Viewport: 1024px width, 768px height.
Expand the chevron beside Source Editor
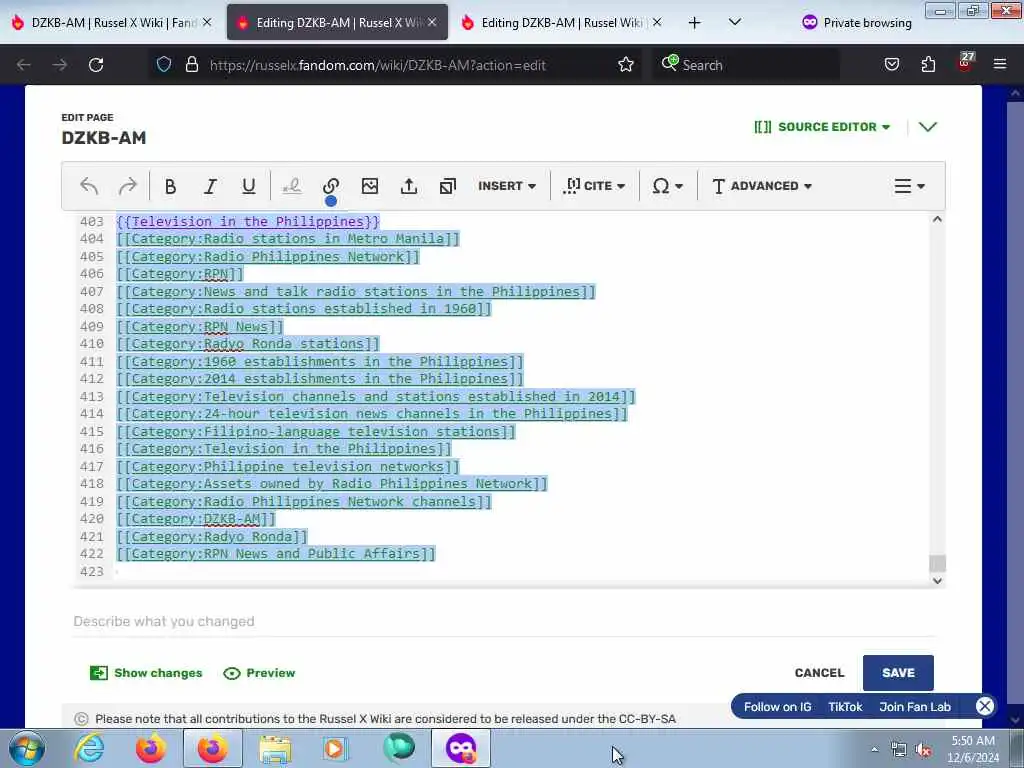[928, 127]
